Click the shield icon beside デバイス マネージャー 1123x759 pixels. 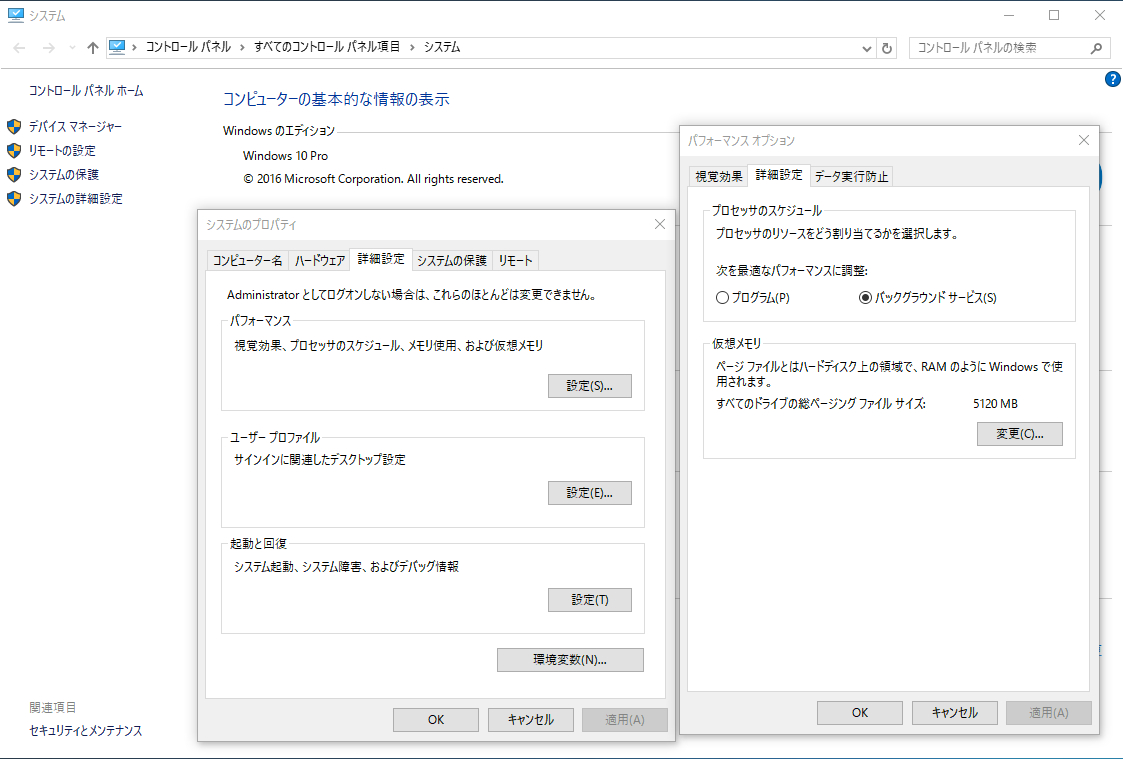click(x=14, y=127)
